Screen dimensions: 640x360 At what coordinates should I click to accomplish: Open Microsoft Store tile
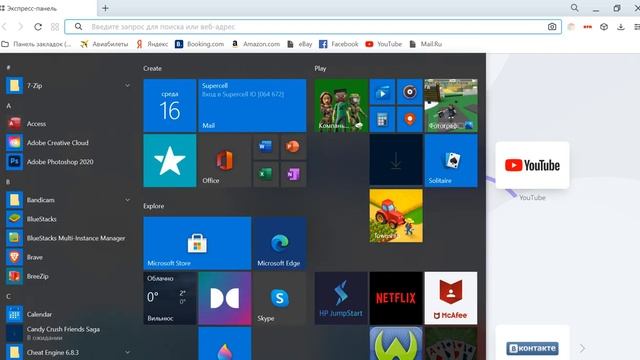pyautogui.click(x=197, y=243)
